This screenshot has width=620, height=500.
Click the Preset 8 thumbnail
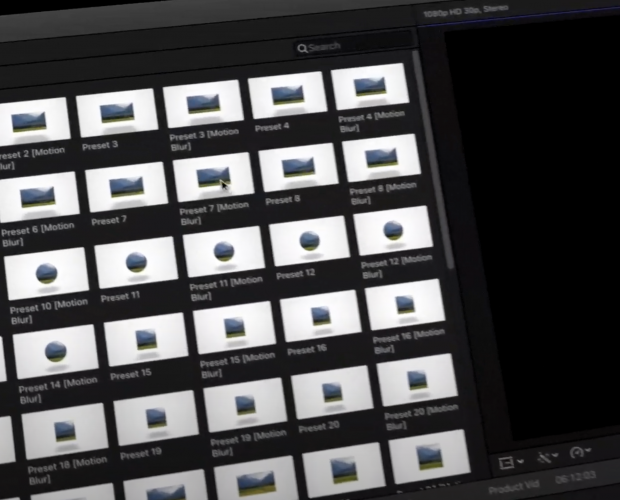299,167
